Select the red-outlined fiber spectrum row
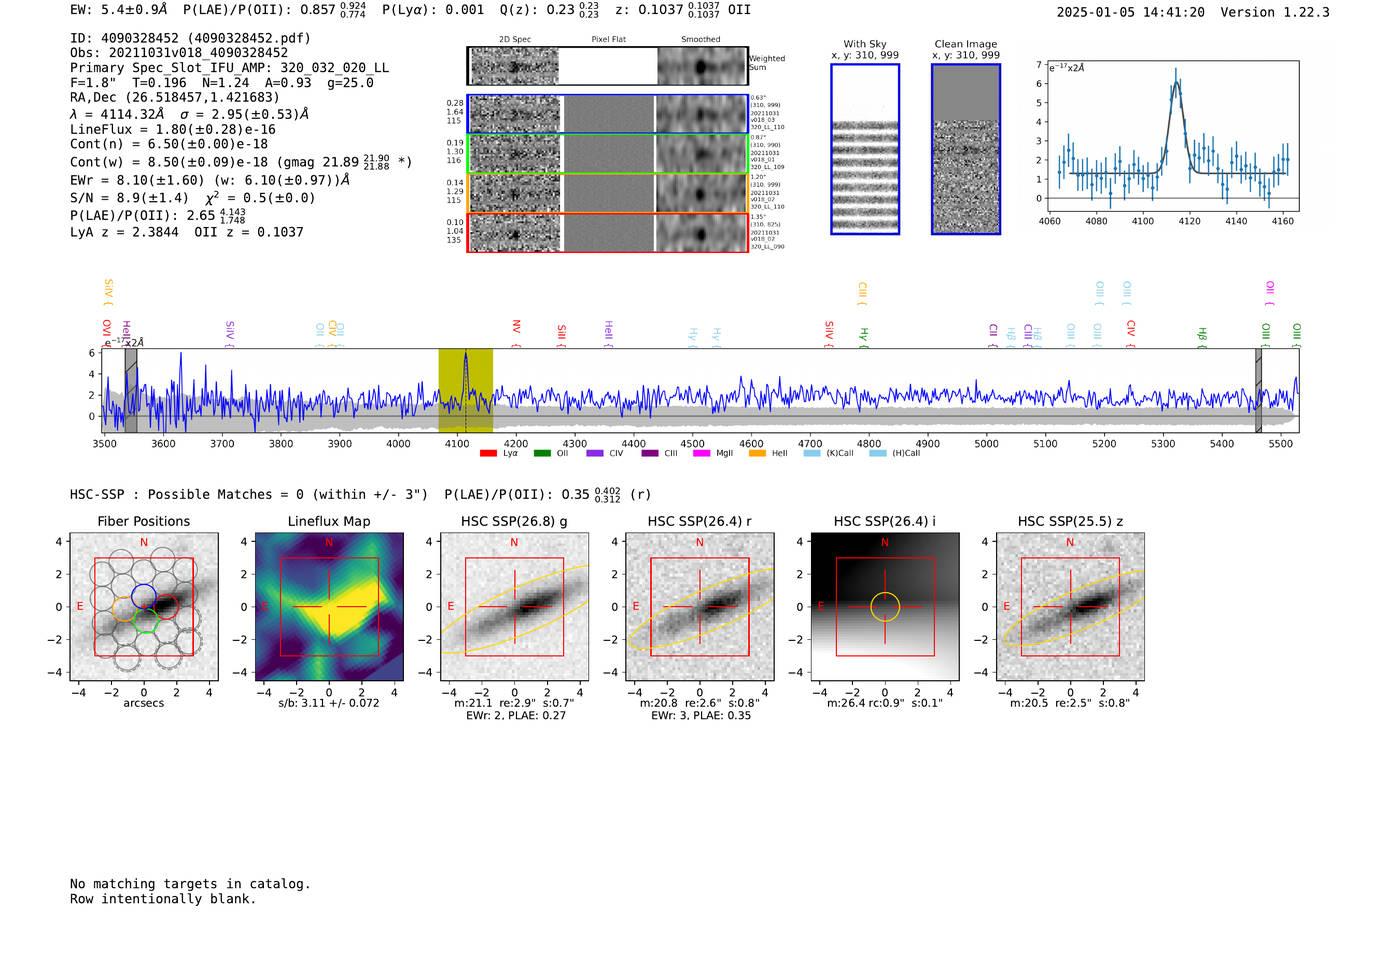 pyautogui.click(x=608, y=232)
